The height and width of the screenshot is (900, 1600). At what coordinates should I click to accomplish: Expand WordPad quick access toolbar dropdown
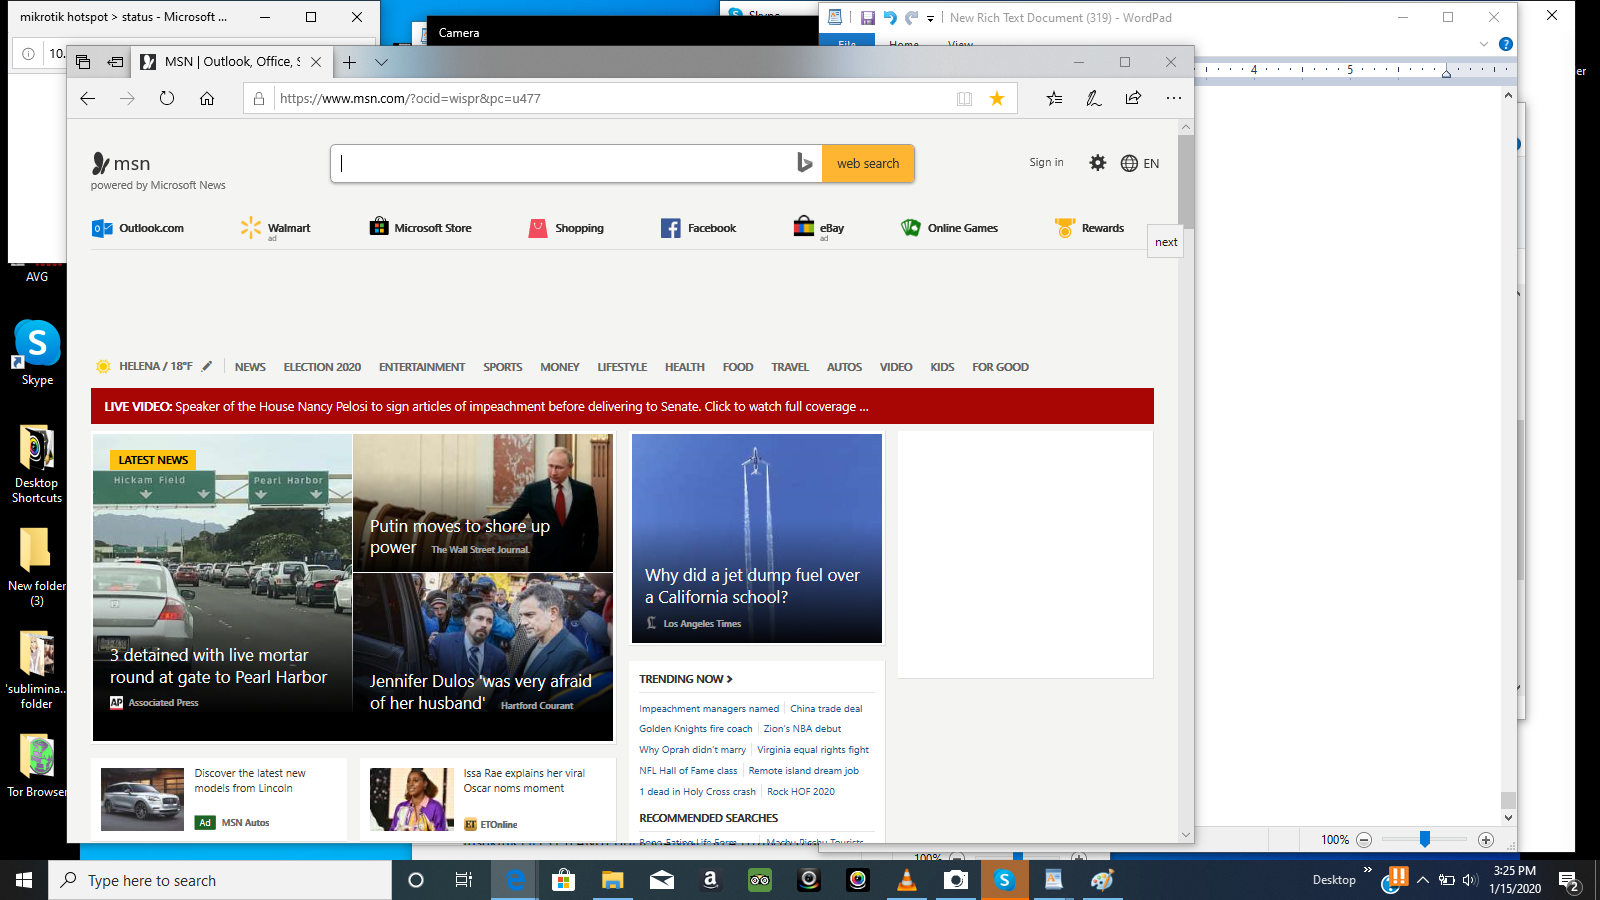[x=930, y=18]
